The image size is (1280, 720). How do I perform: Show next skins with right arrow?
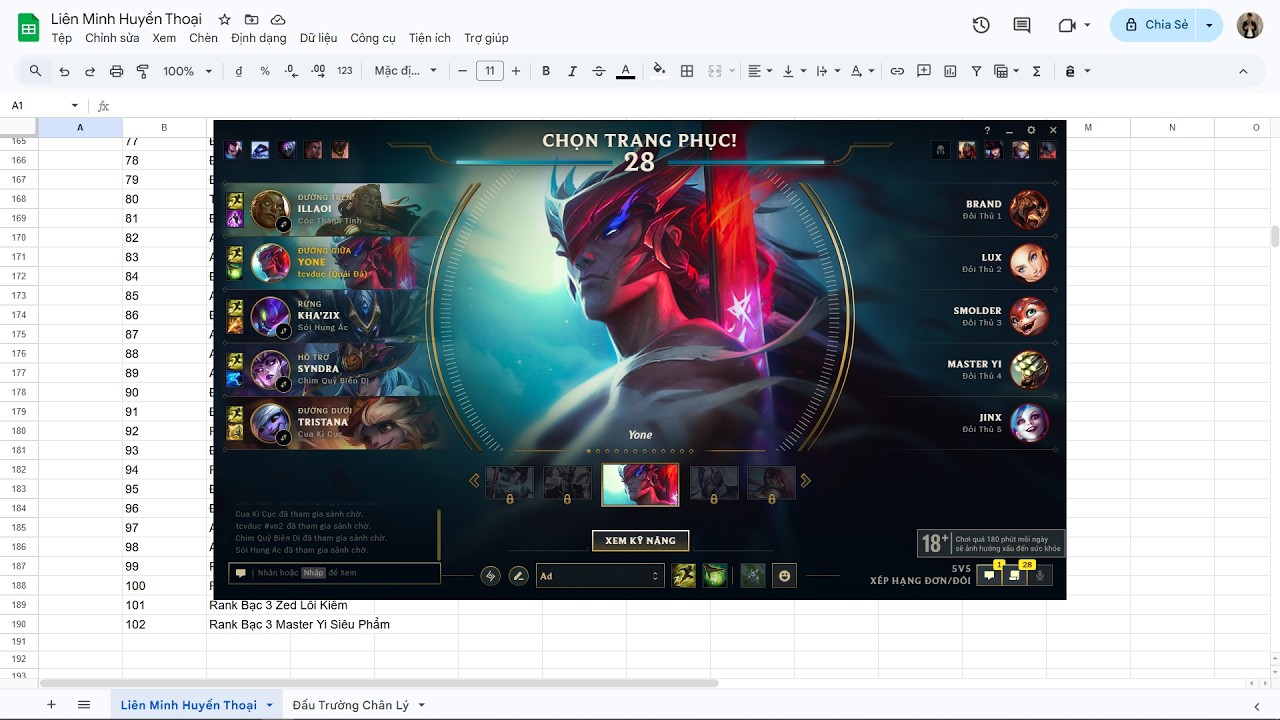point(805,481)
